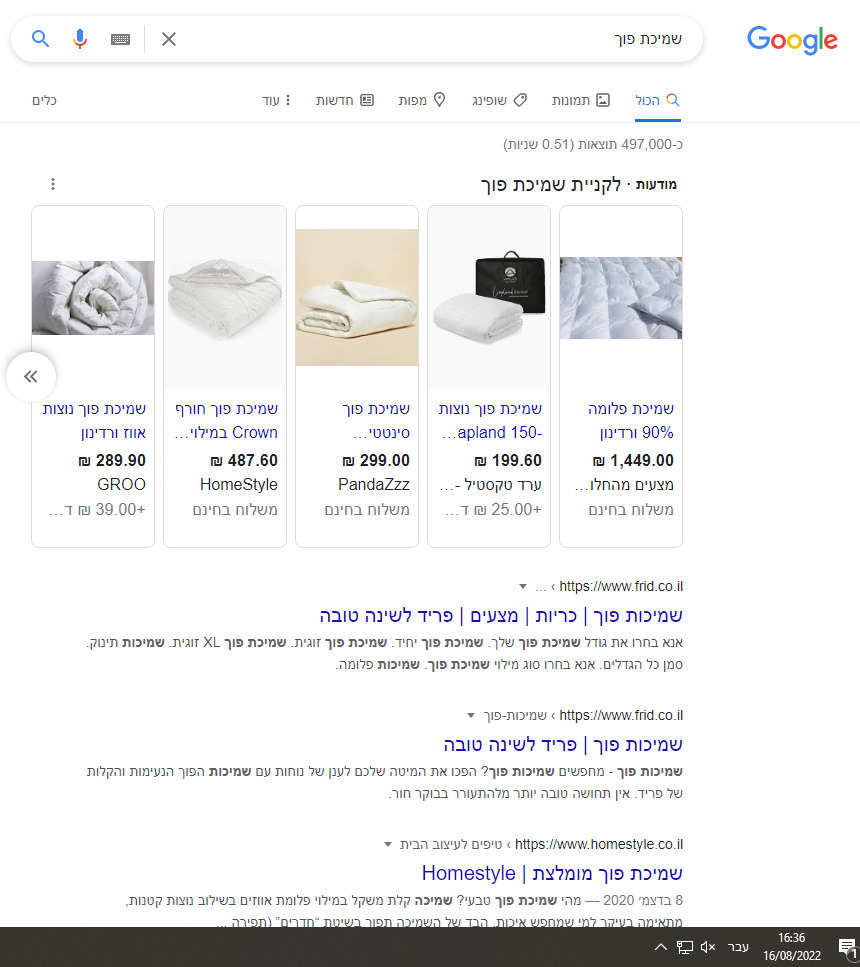This screenshot has height=967, width=860.
Task: Click the results count text 497,000
Action: (593, 144)
